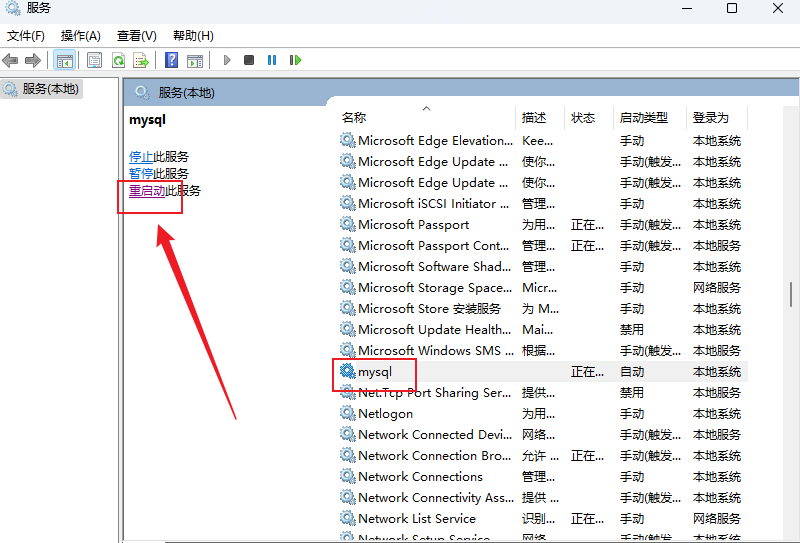Select Network Connection Bro... service
This screenshot has height=543, width=800.
pos(543,455)
